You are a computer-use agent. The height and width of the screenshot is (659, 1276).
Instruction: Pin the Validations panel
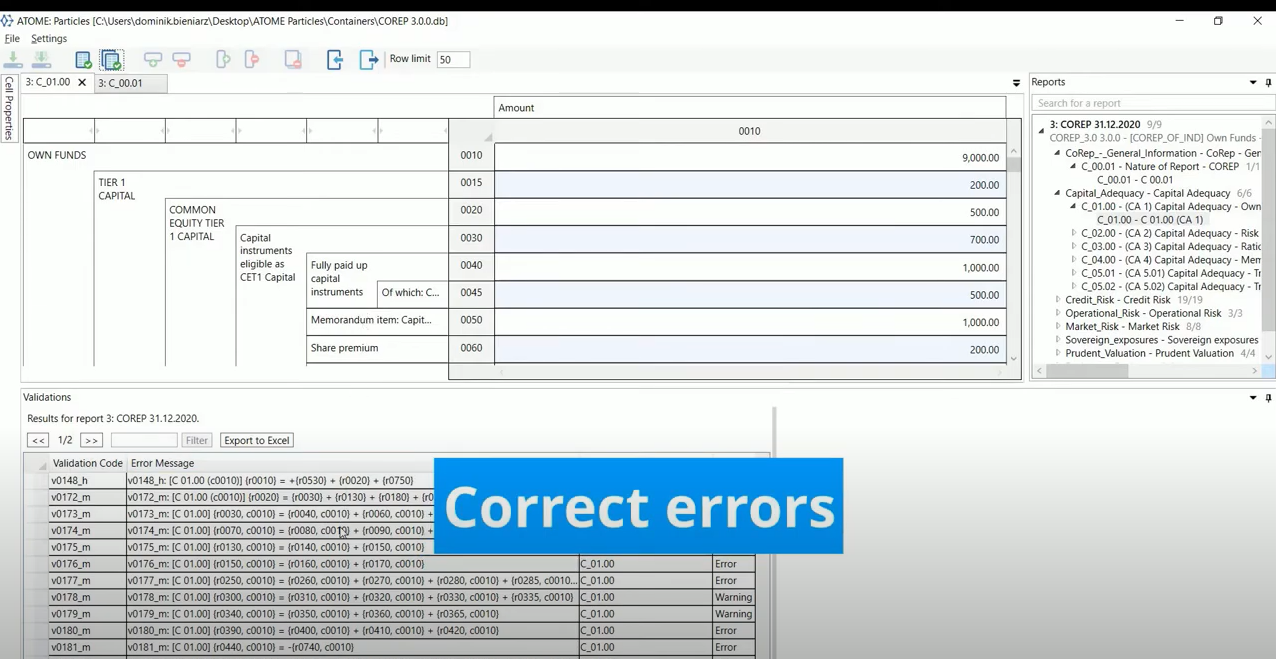point(1268,398)
